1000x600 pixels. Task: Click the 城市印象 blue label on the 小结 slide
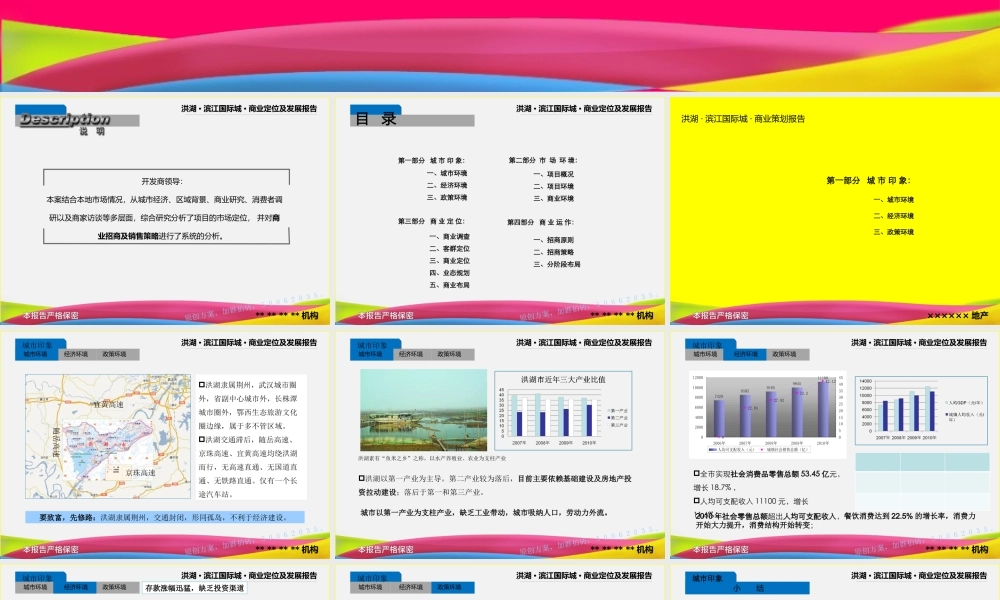coord(707,579)
